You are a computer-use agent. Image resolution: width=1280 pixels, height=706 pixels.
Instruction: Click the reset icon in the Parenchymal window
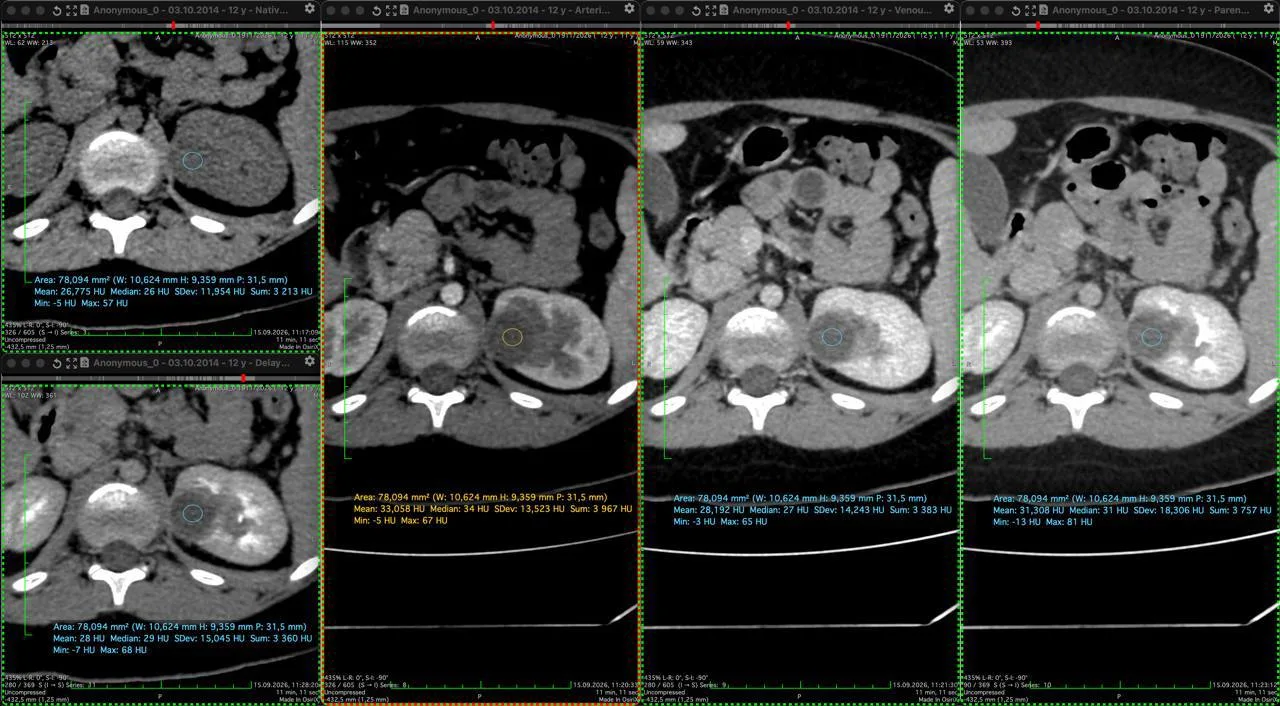(x=1017, y=10)
